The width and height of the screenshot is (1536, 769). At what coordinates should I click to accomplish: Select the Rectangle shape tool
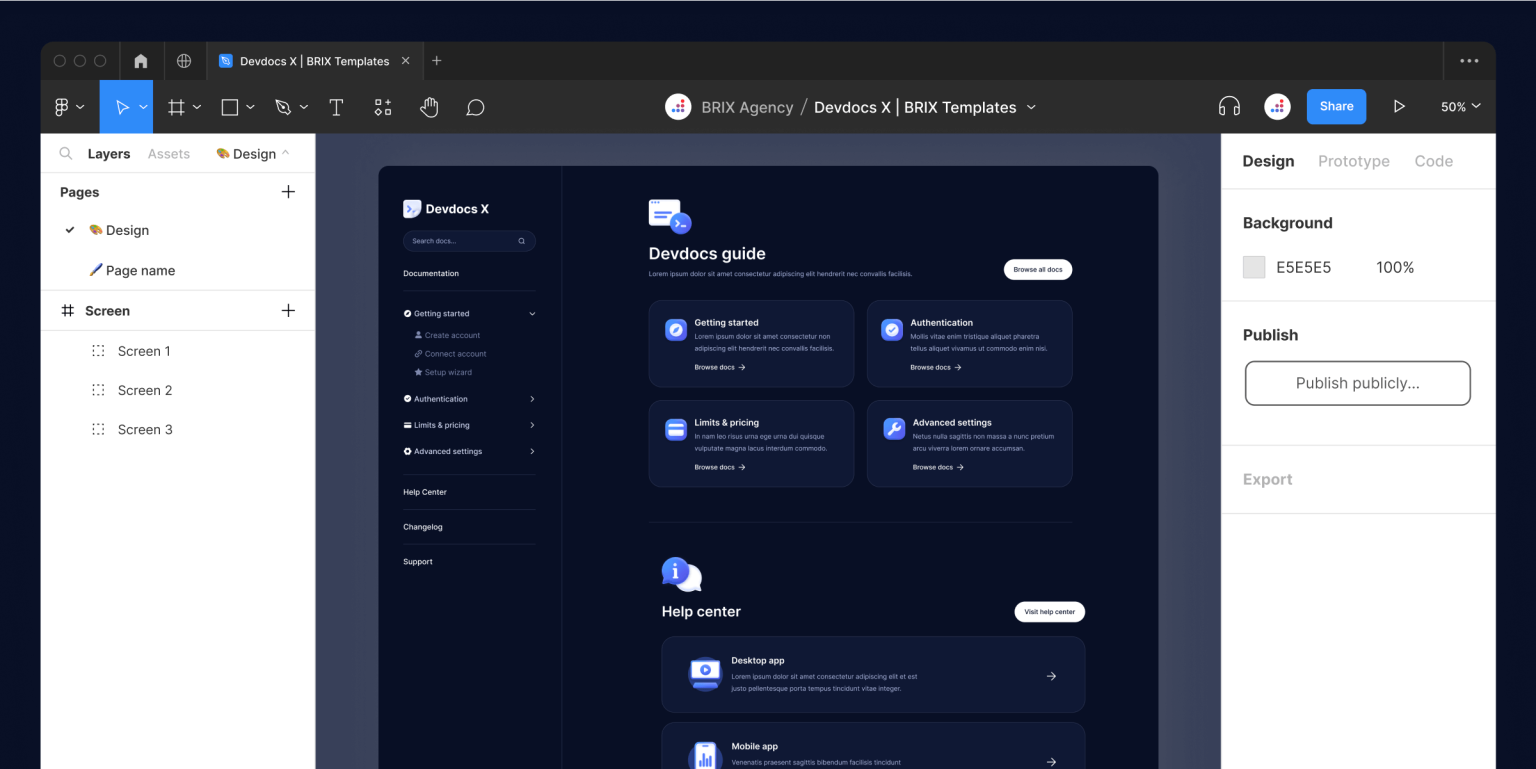pos(229,106)
